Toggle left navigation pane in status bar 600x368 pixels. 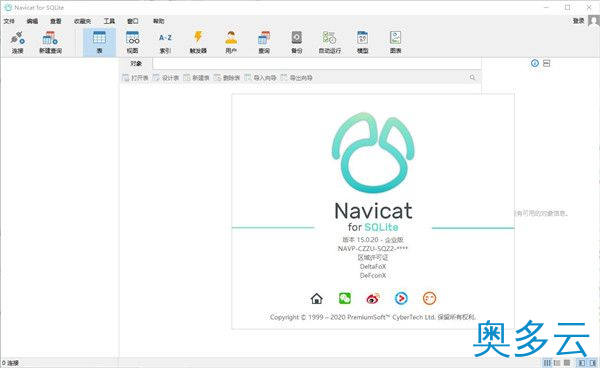pos(582,362)
